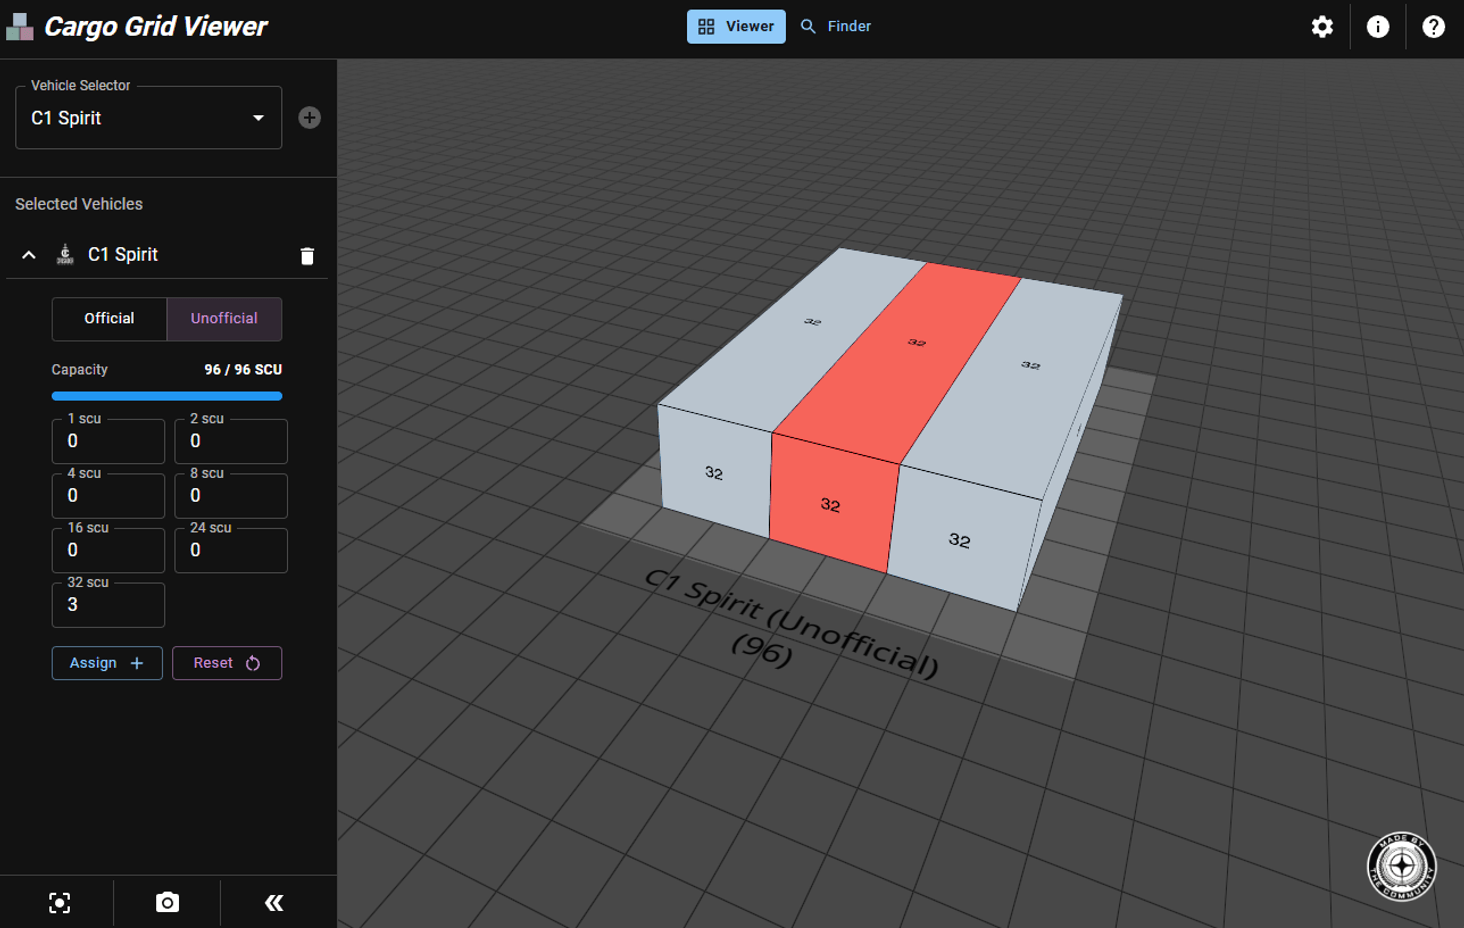The height and width of the screenshot is (928, 1464).
Task: Click the 2 scu input field
Action: [x=231, y=441]
